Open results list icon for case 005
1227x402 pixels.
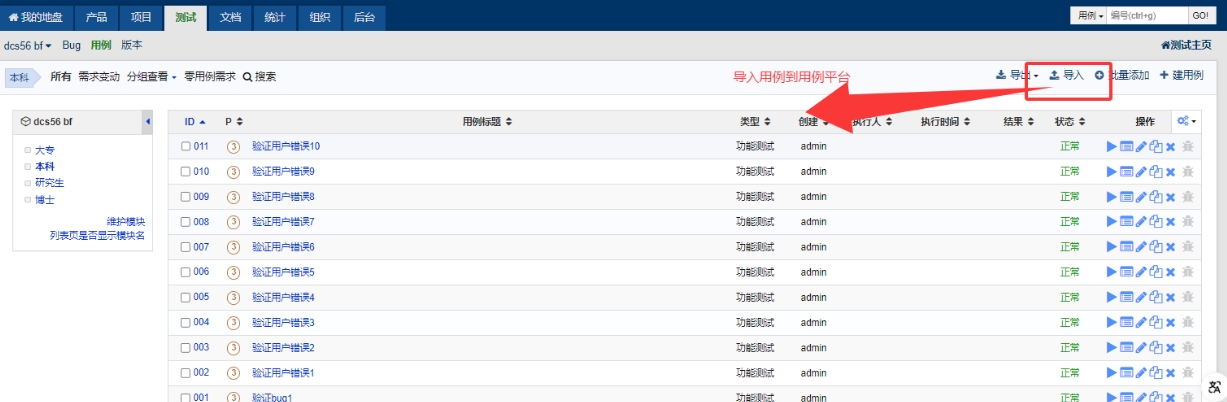1127,297
